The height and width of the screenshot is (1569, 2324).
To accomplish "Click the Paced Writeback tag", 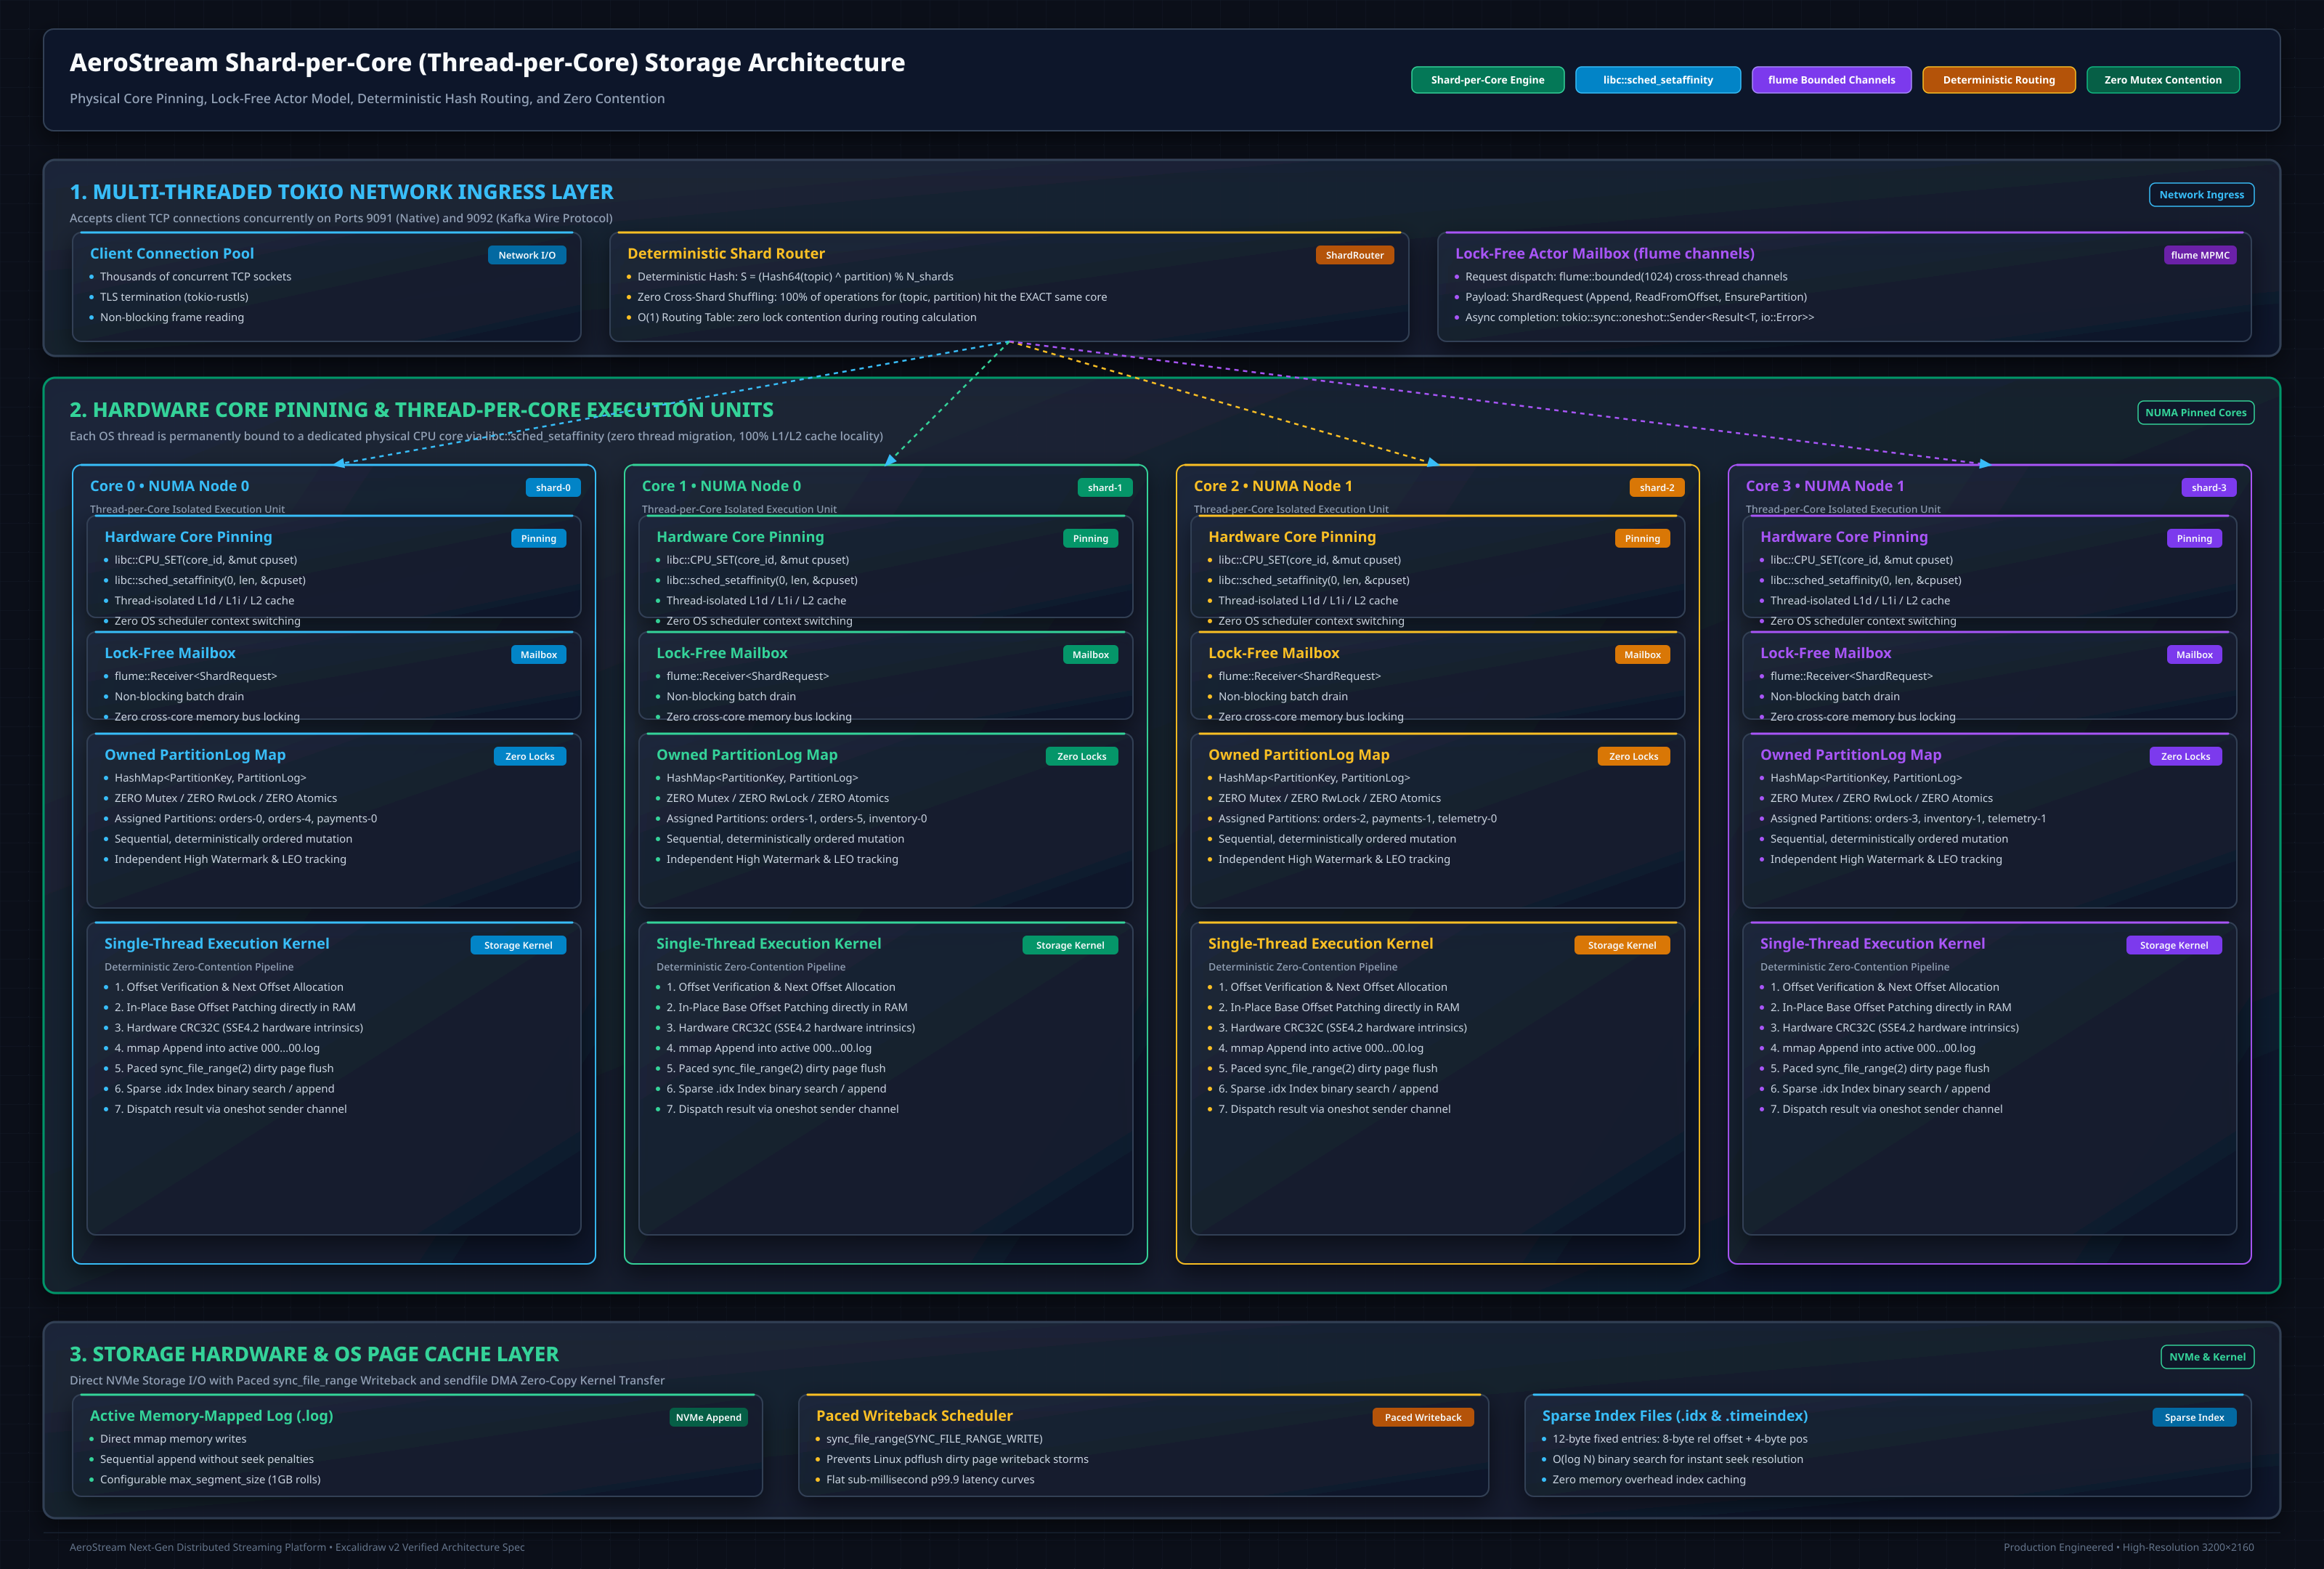I will point(1422,1418).
